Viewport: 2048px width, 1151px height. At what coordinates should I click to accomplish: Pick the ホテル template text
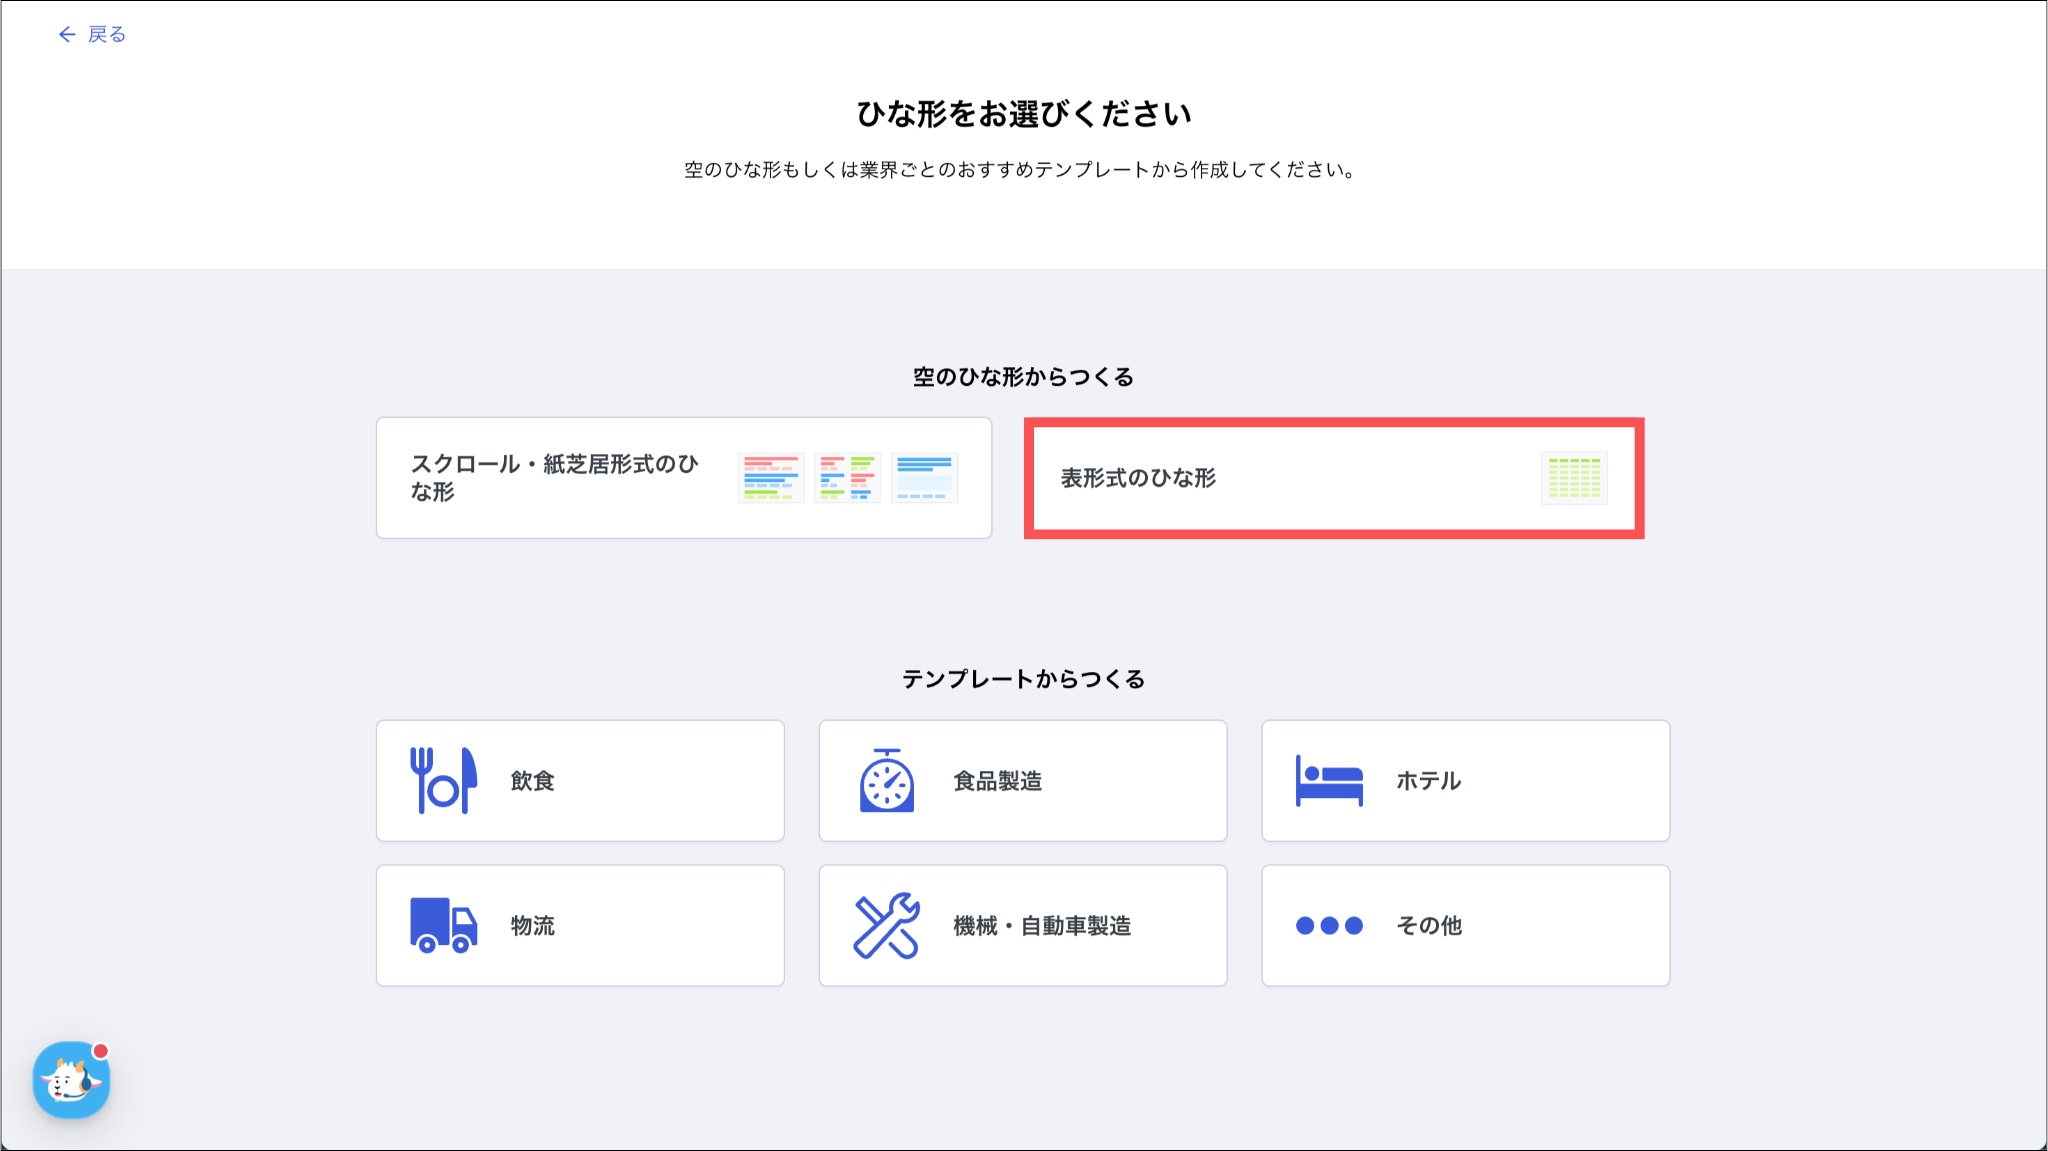click(1428, 781)
